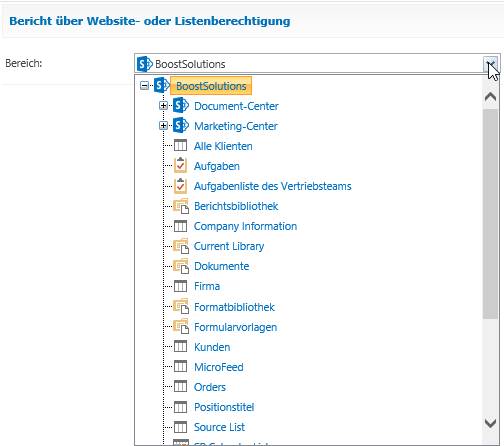Click the task clipboard icon beside Aufgaben
Viewport: 504px width, 446px height.
point(180,165)
